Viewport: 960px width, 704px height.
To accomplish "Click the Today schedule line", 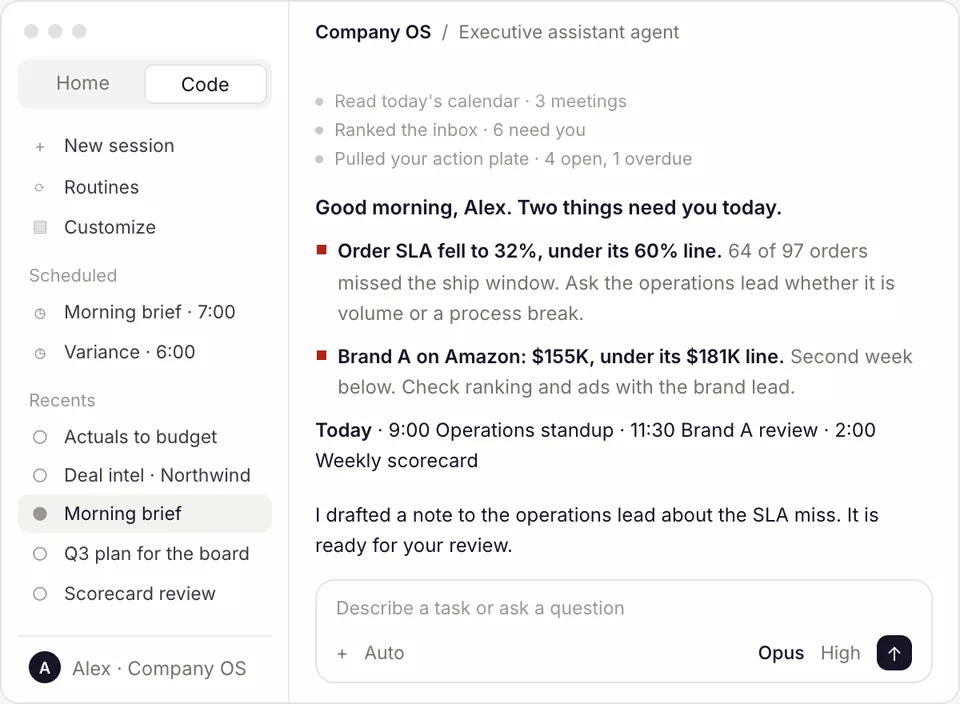I will point(596,445).
